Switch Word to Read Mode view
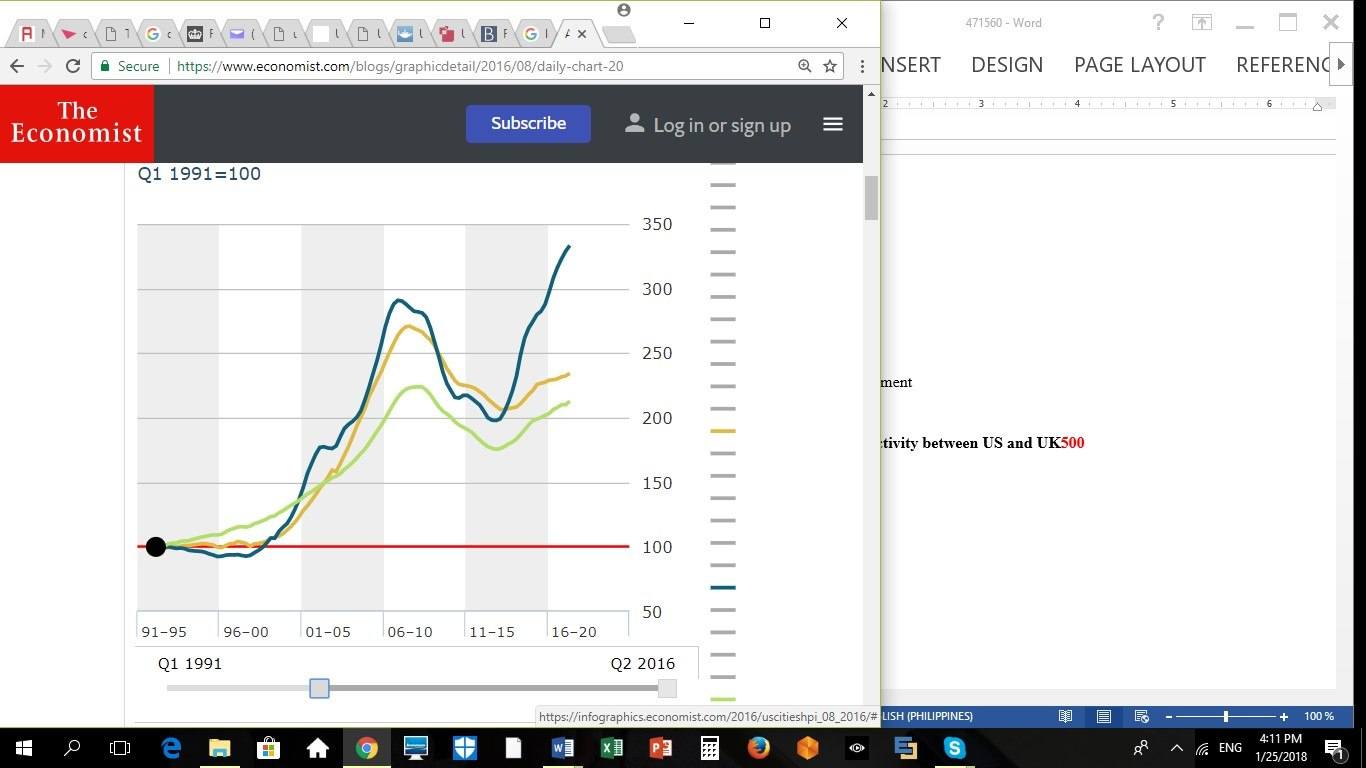The height and width of the screenshot is (768, 1366). coord(1066,717)
